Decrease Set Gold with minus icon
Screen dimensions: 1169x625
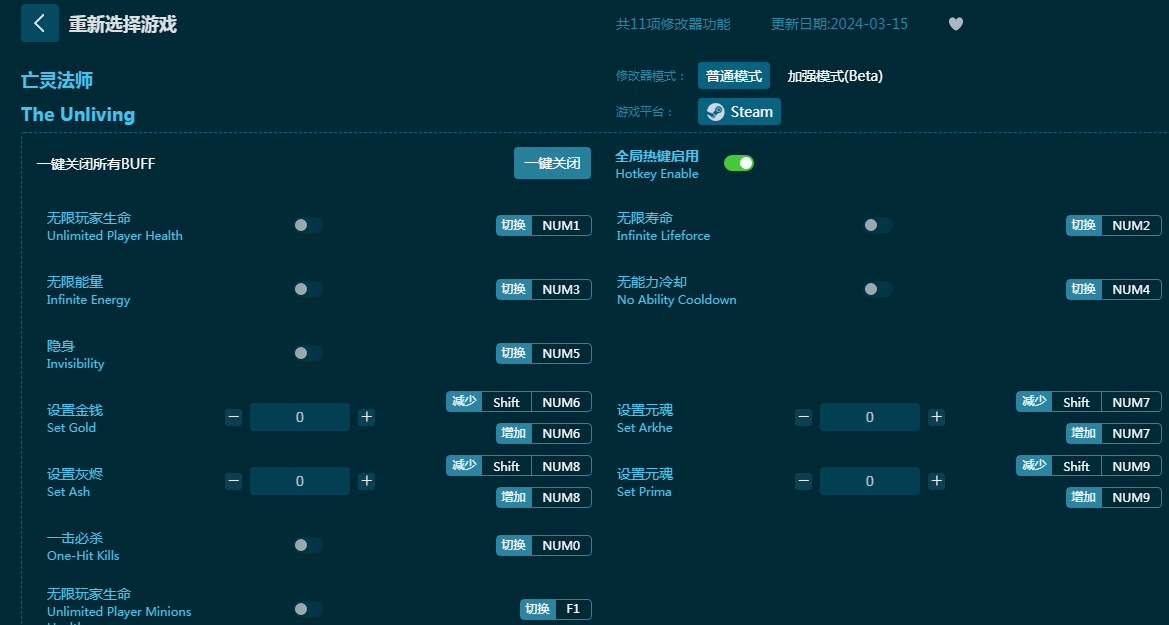[233, 417]
